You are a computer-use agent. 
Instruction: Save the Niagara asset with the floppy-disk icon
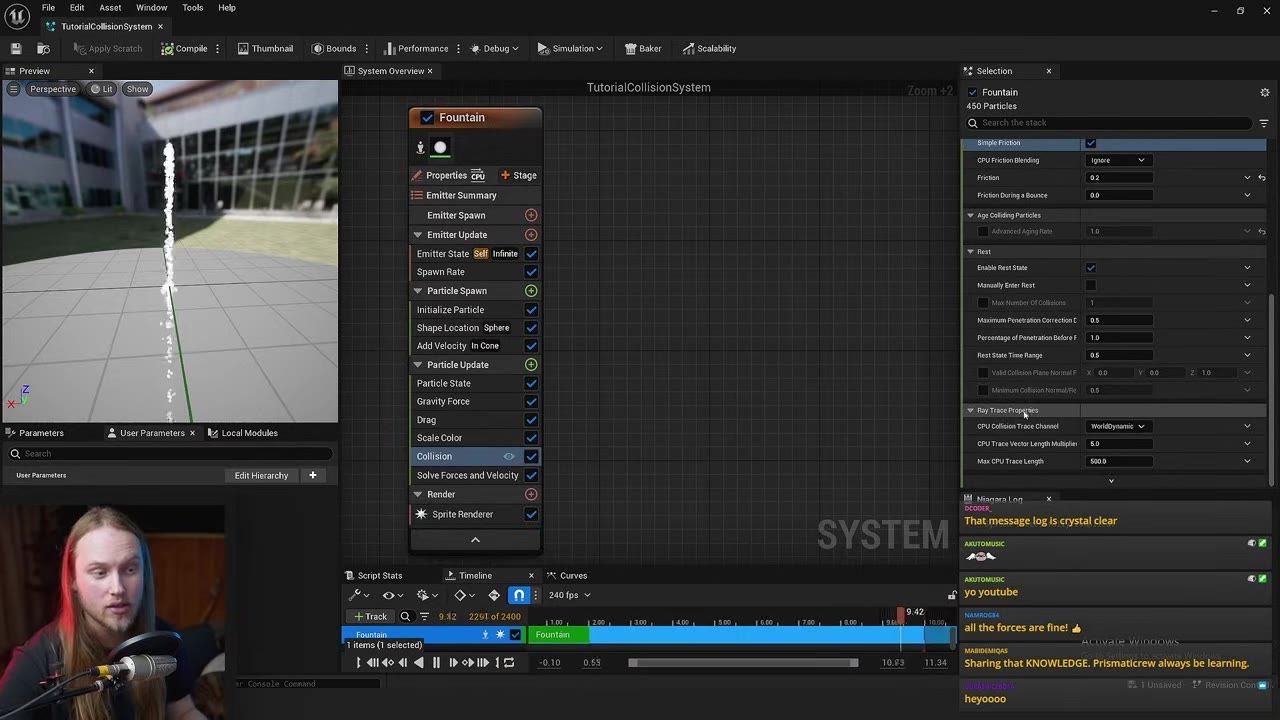point(16,48)
